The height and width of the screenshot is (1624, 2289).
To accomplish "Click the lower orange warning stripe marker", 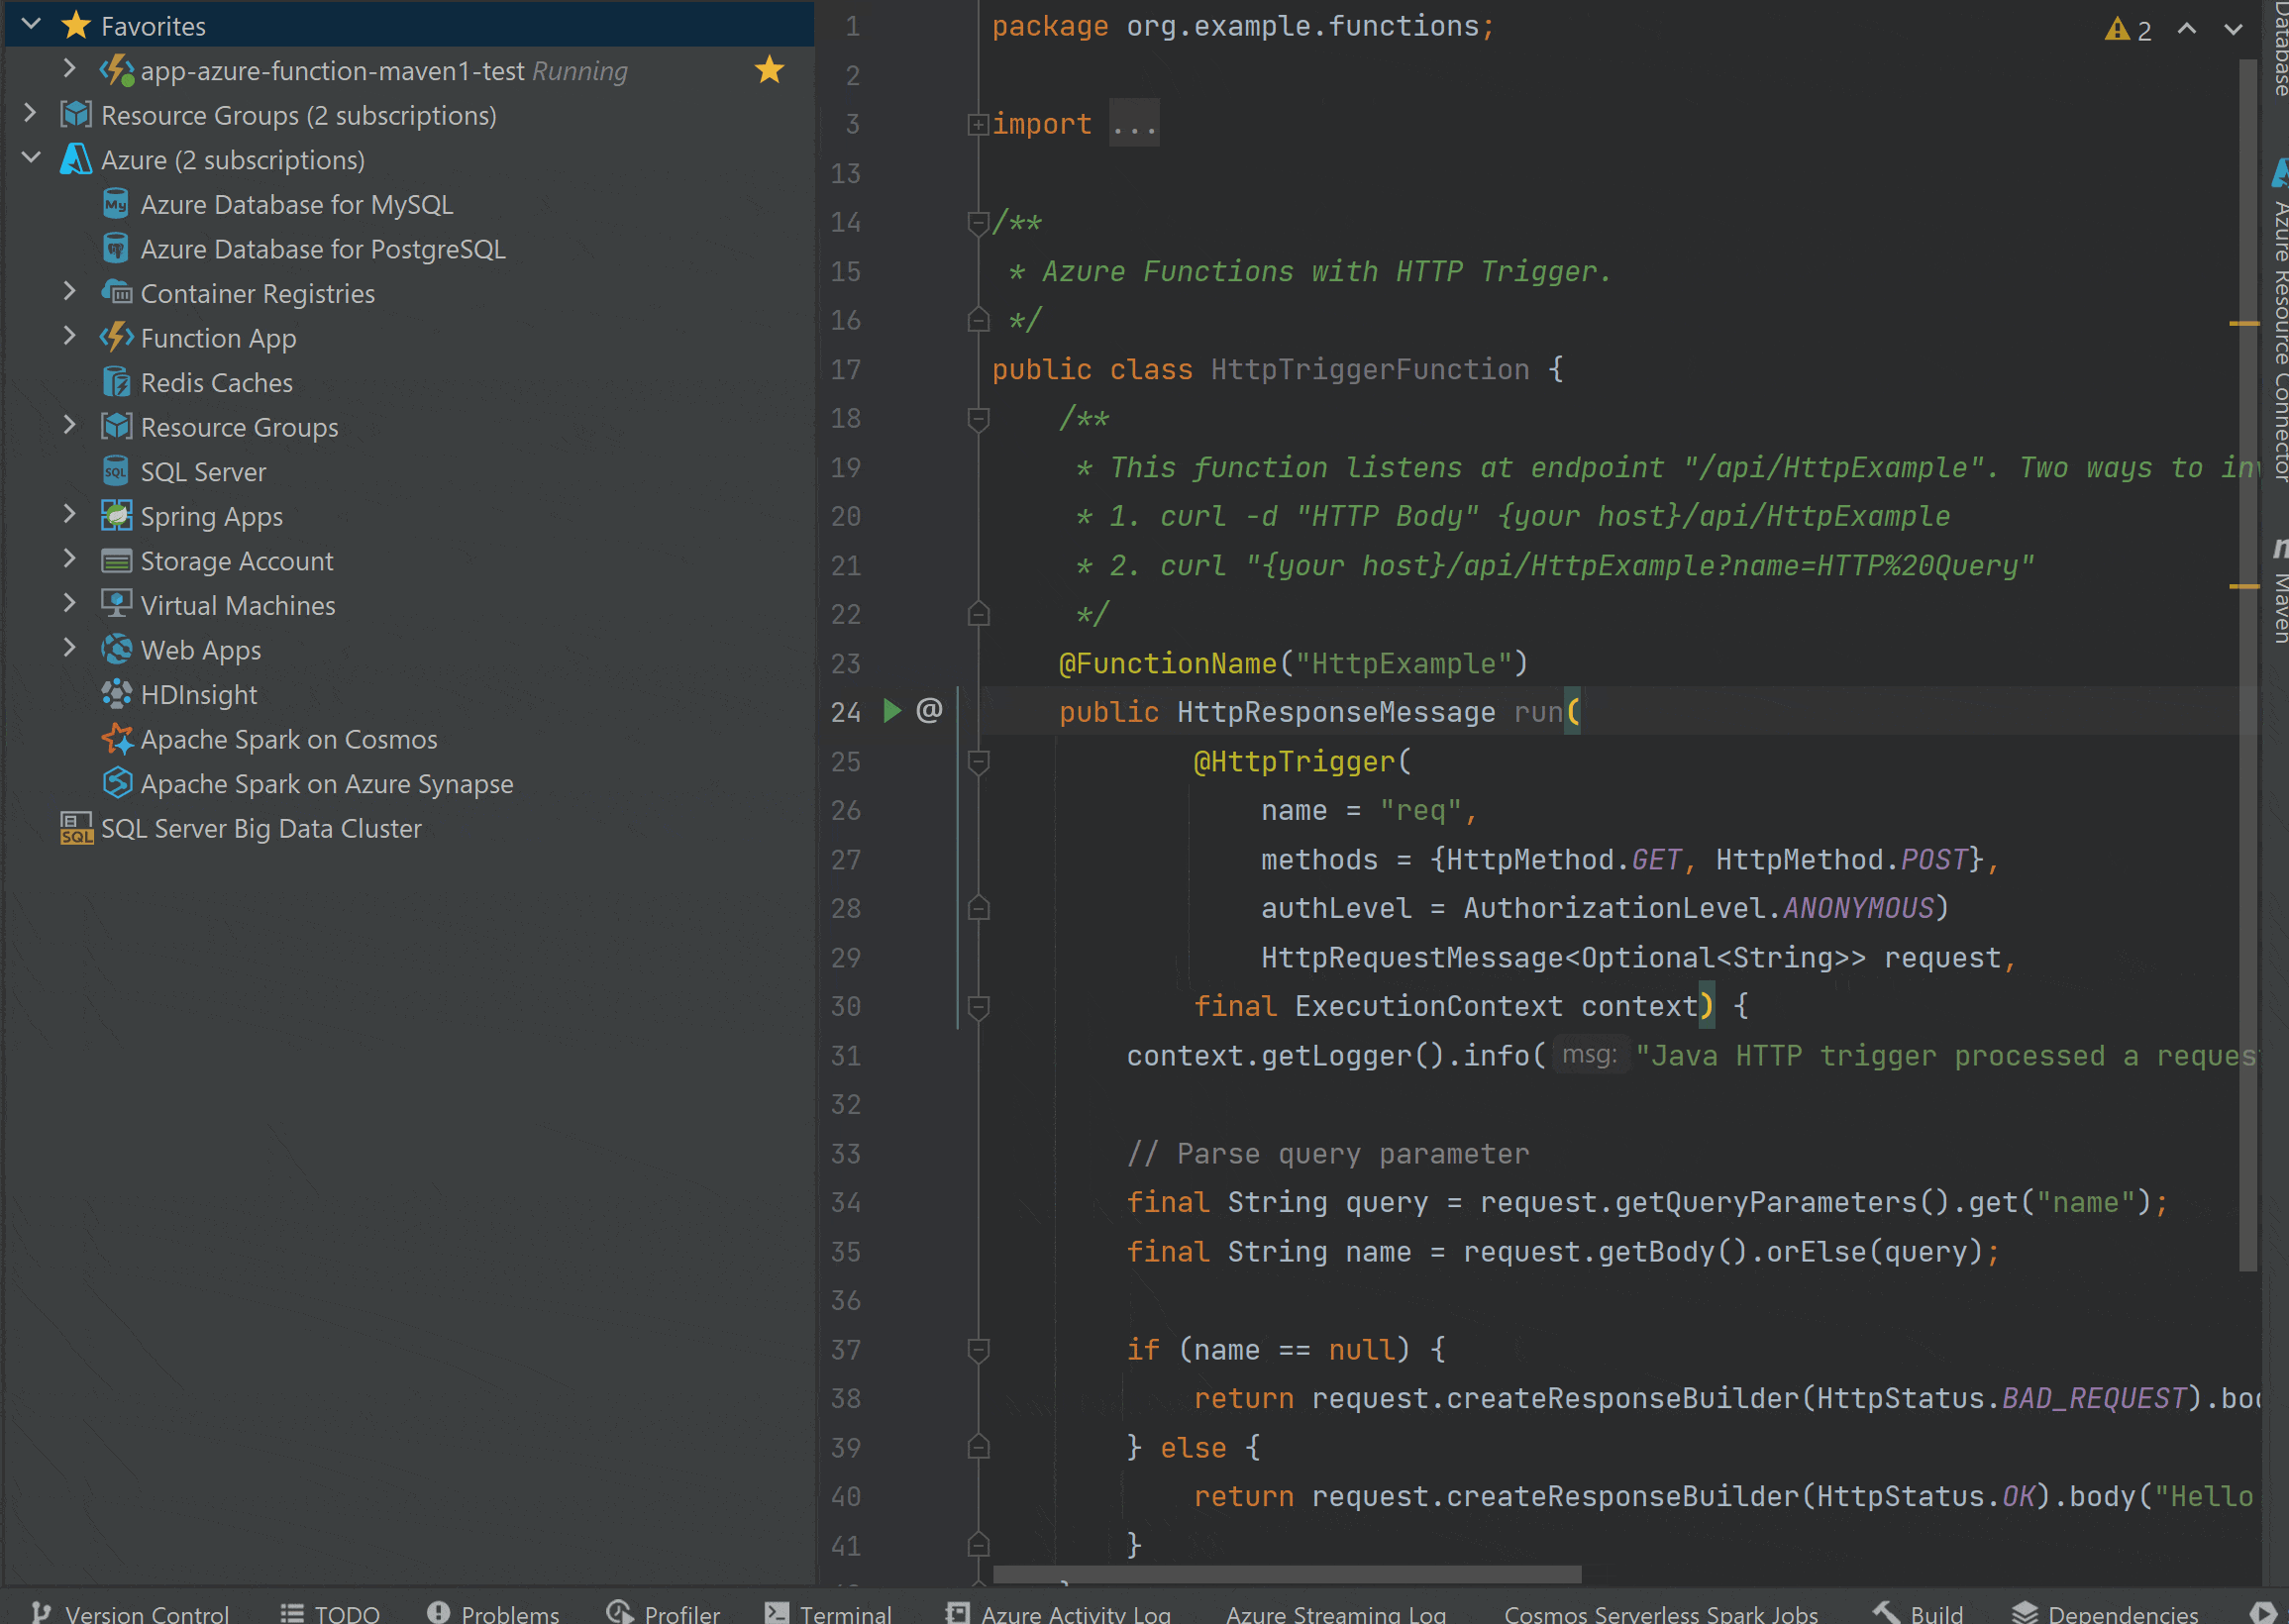I will pyautogui.click(x=2244, y=586).
